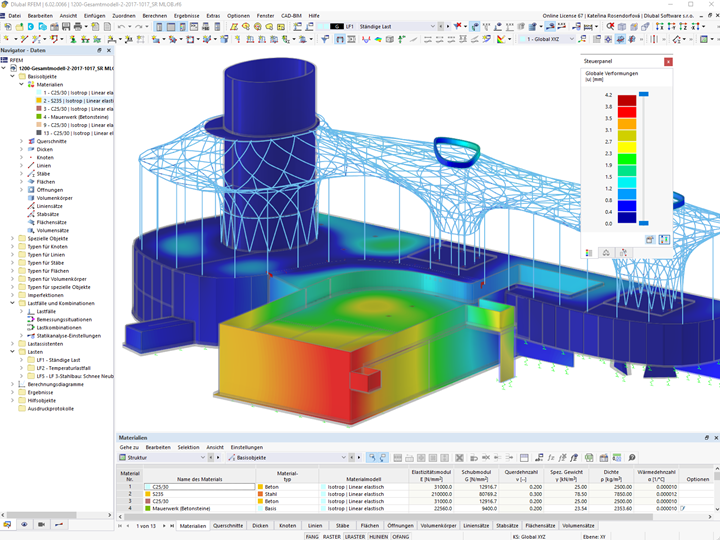Click the upper blue slider handle in Steuerpanel
Viewport: 720px width, 540px height.
pos(644,94)
